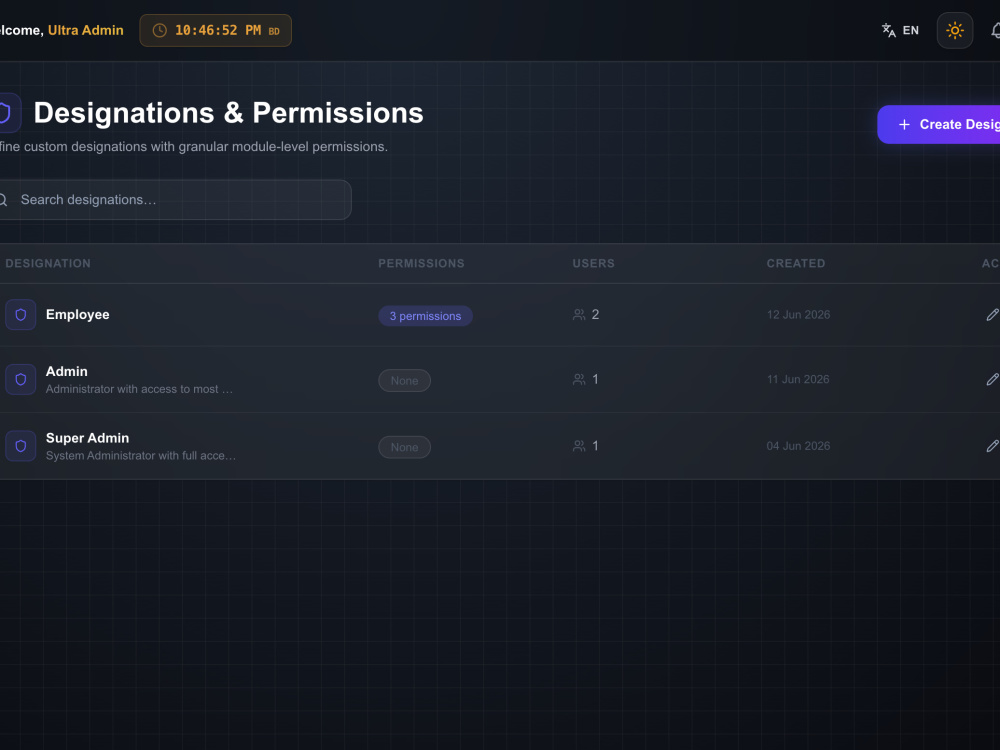The image size is (1000, 750).
Task: Click the user count '2' for Employee
Action: click(x=595, y=314)
